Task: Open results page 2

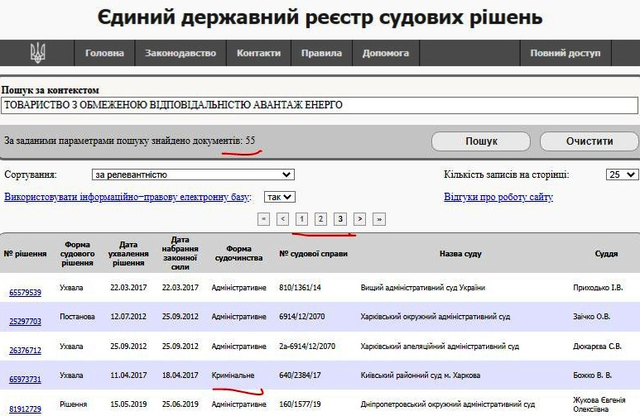Action: pyautogui.click(x=320, y=218)
